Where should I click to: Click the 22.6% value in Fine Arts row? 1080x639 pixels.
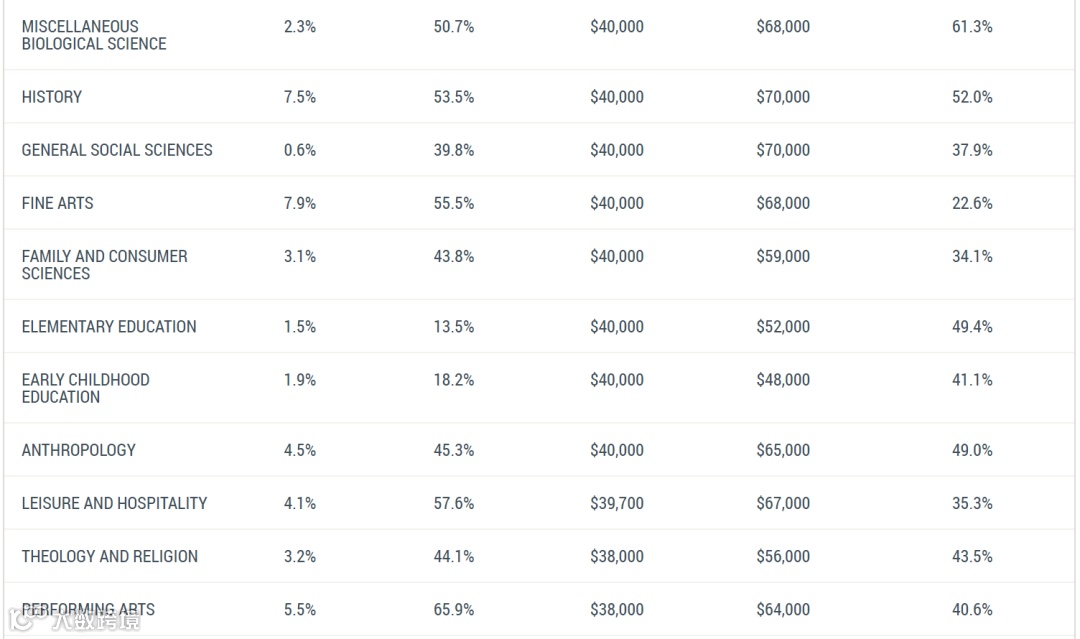coord(973,203)
